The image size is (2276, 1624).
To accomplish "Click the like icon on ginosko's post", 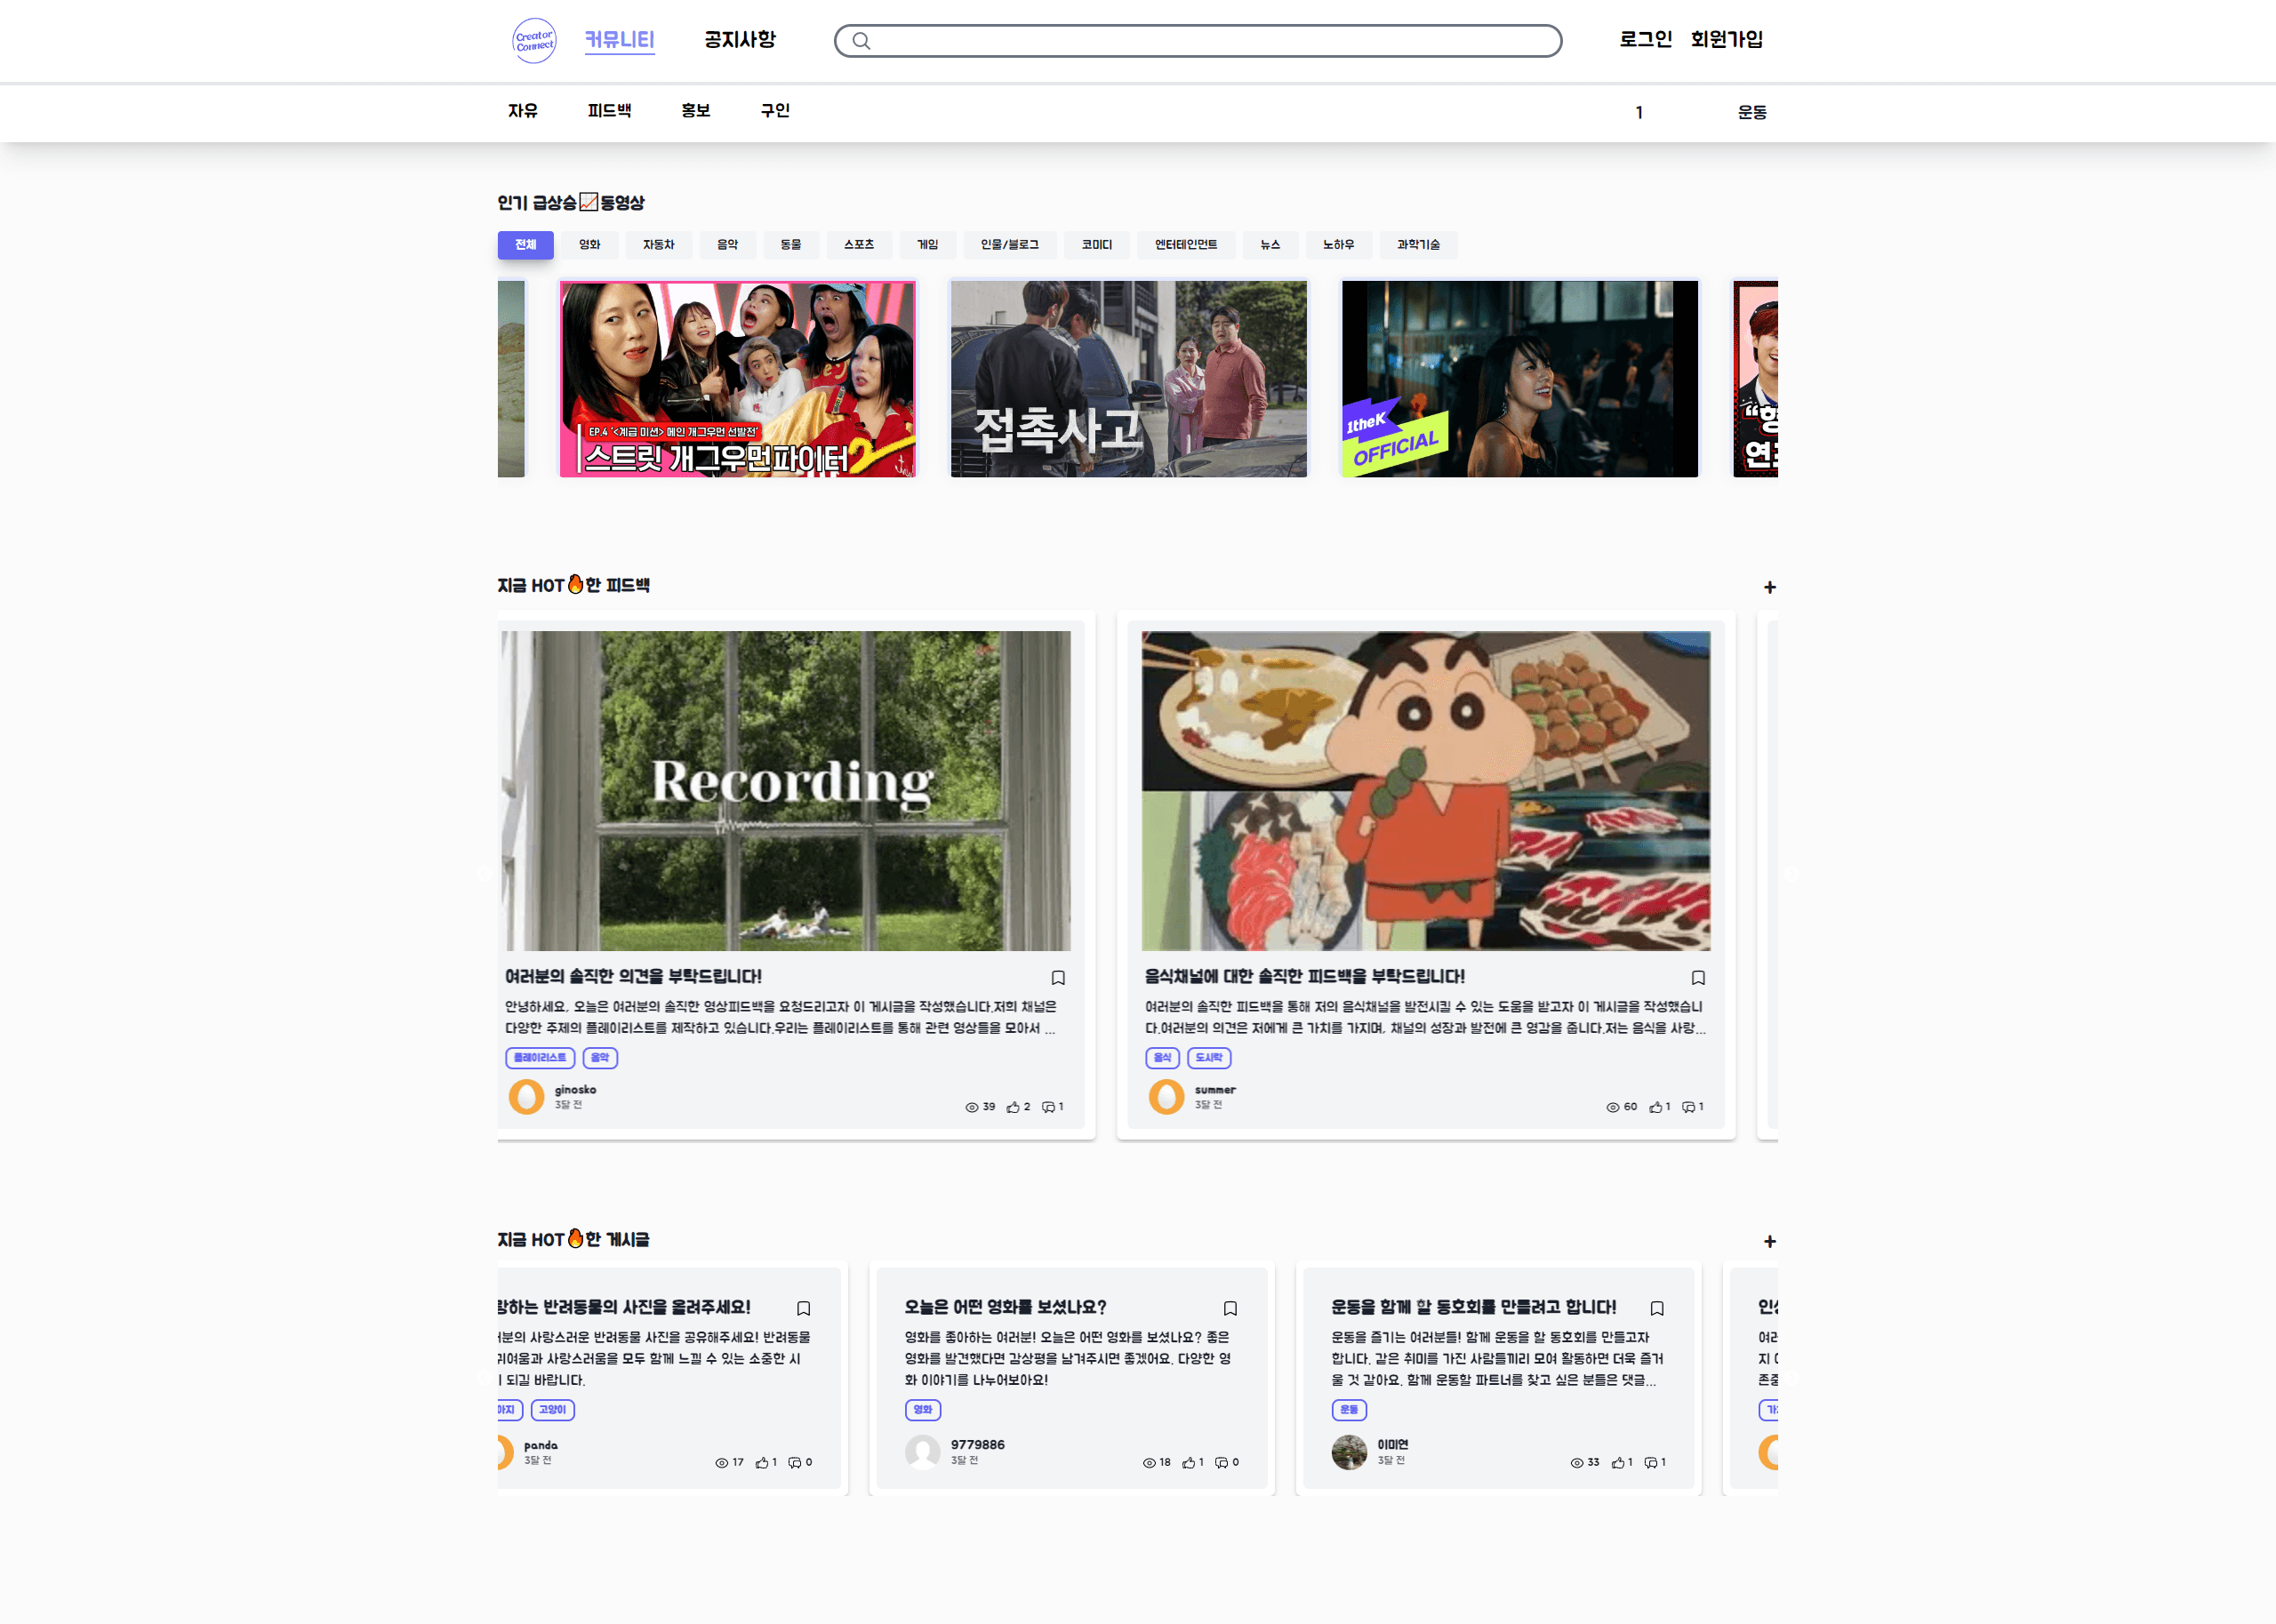I will pos(1013,1107).
